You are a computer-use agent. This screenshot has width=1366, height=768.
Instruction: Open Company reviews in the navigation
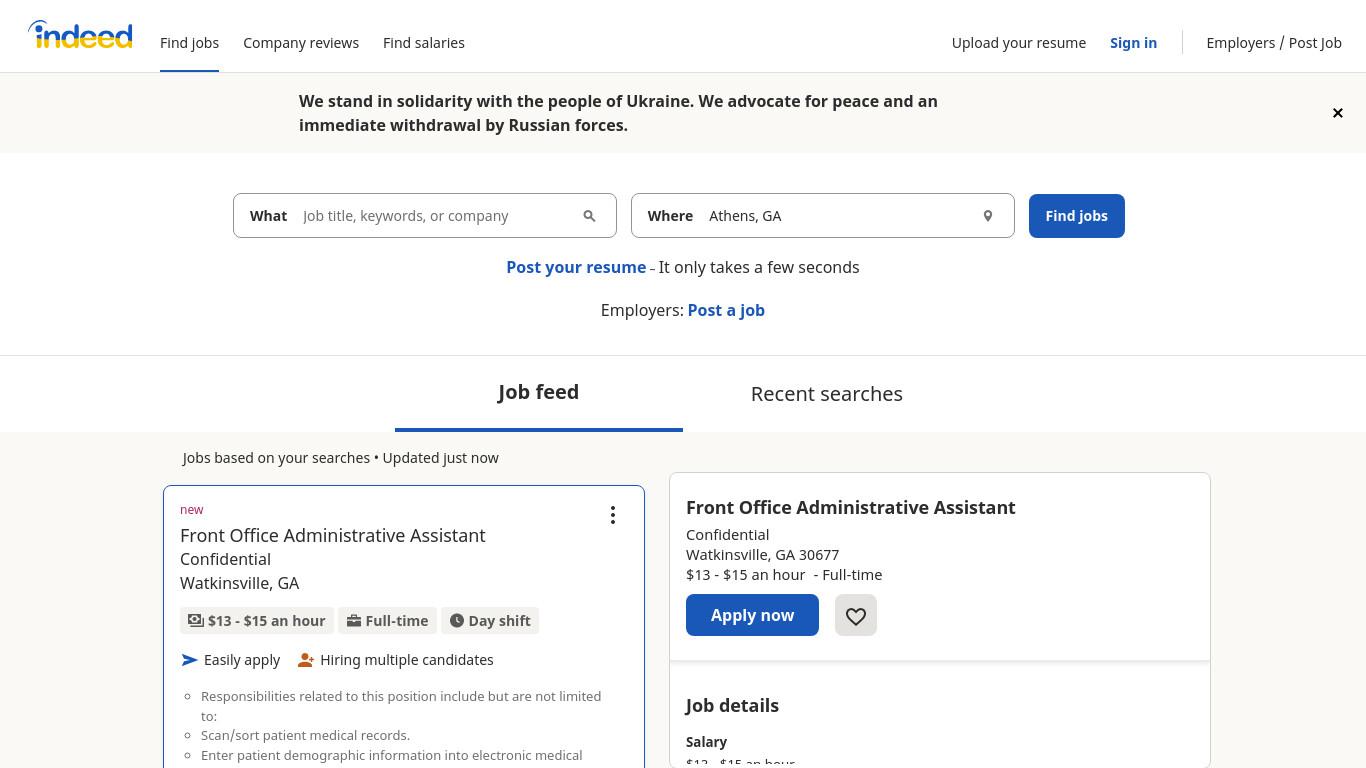coord(301,43)
